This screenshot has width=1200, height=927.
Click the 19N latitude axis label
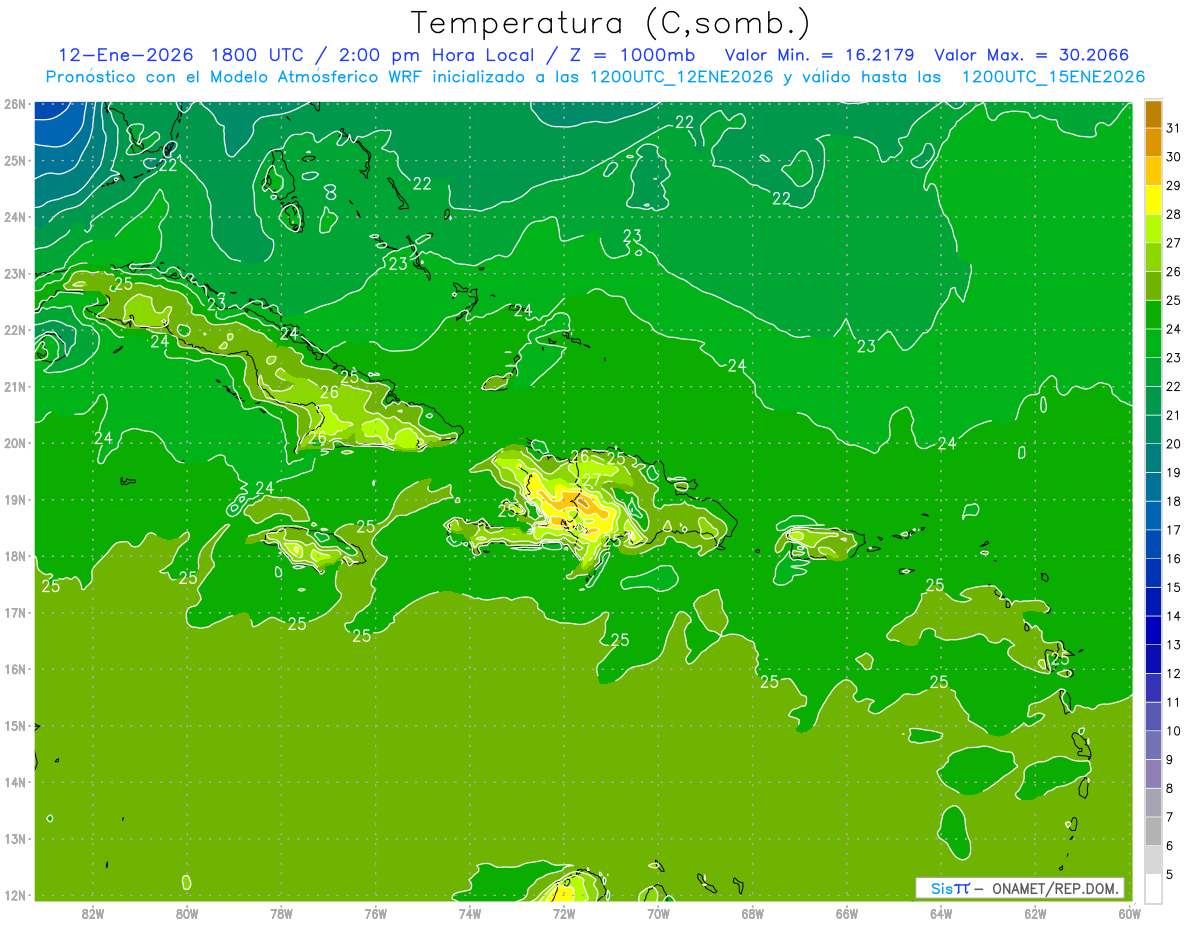click(14, 500)
